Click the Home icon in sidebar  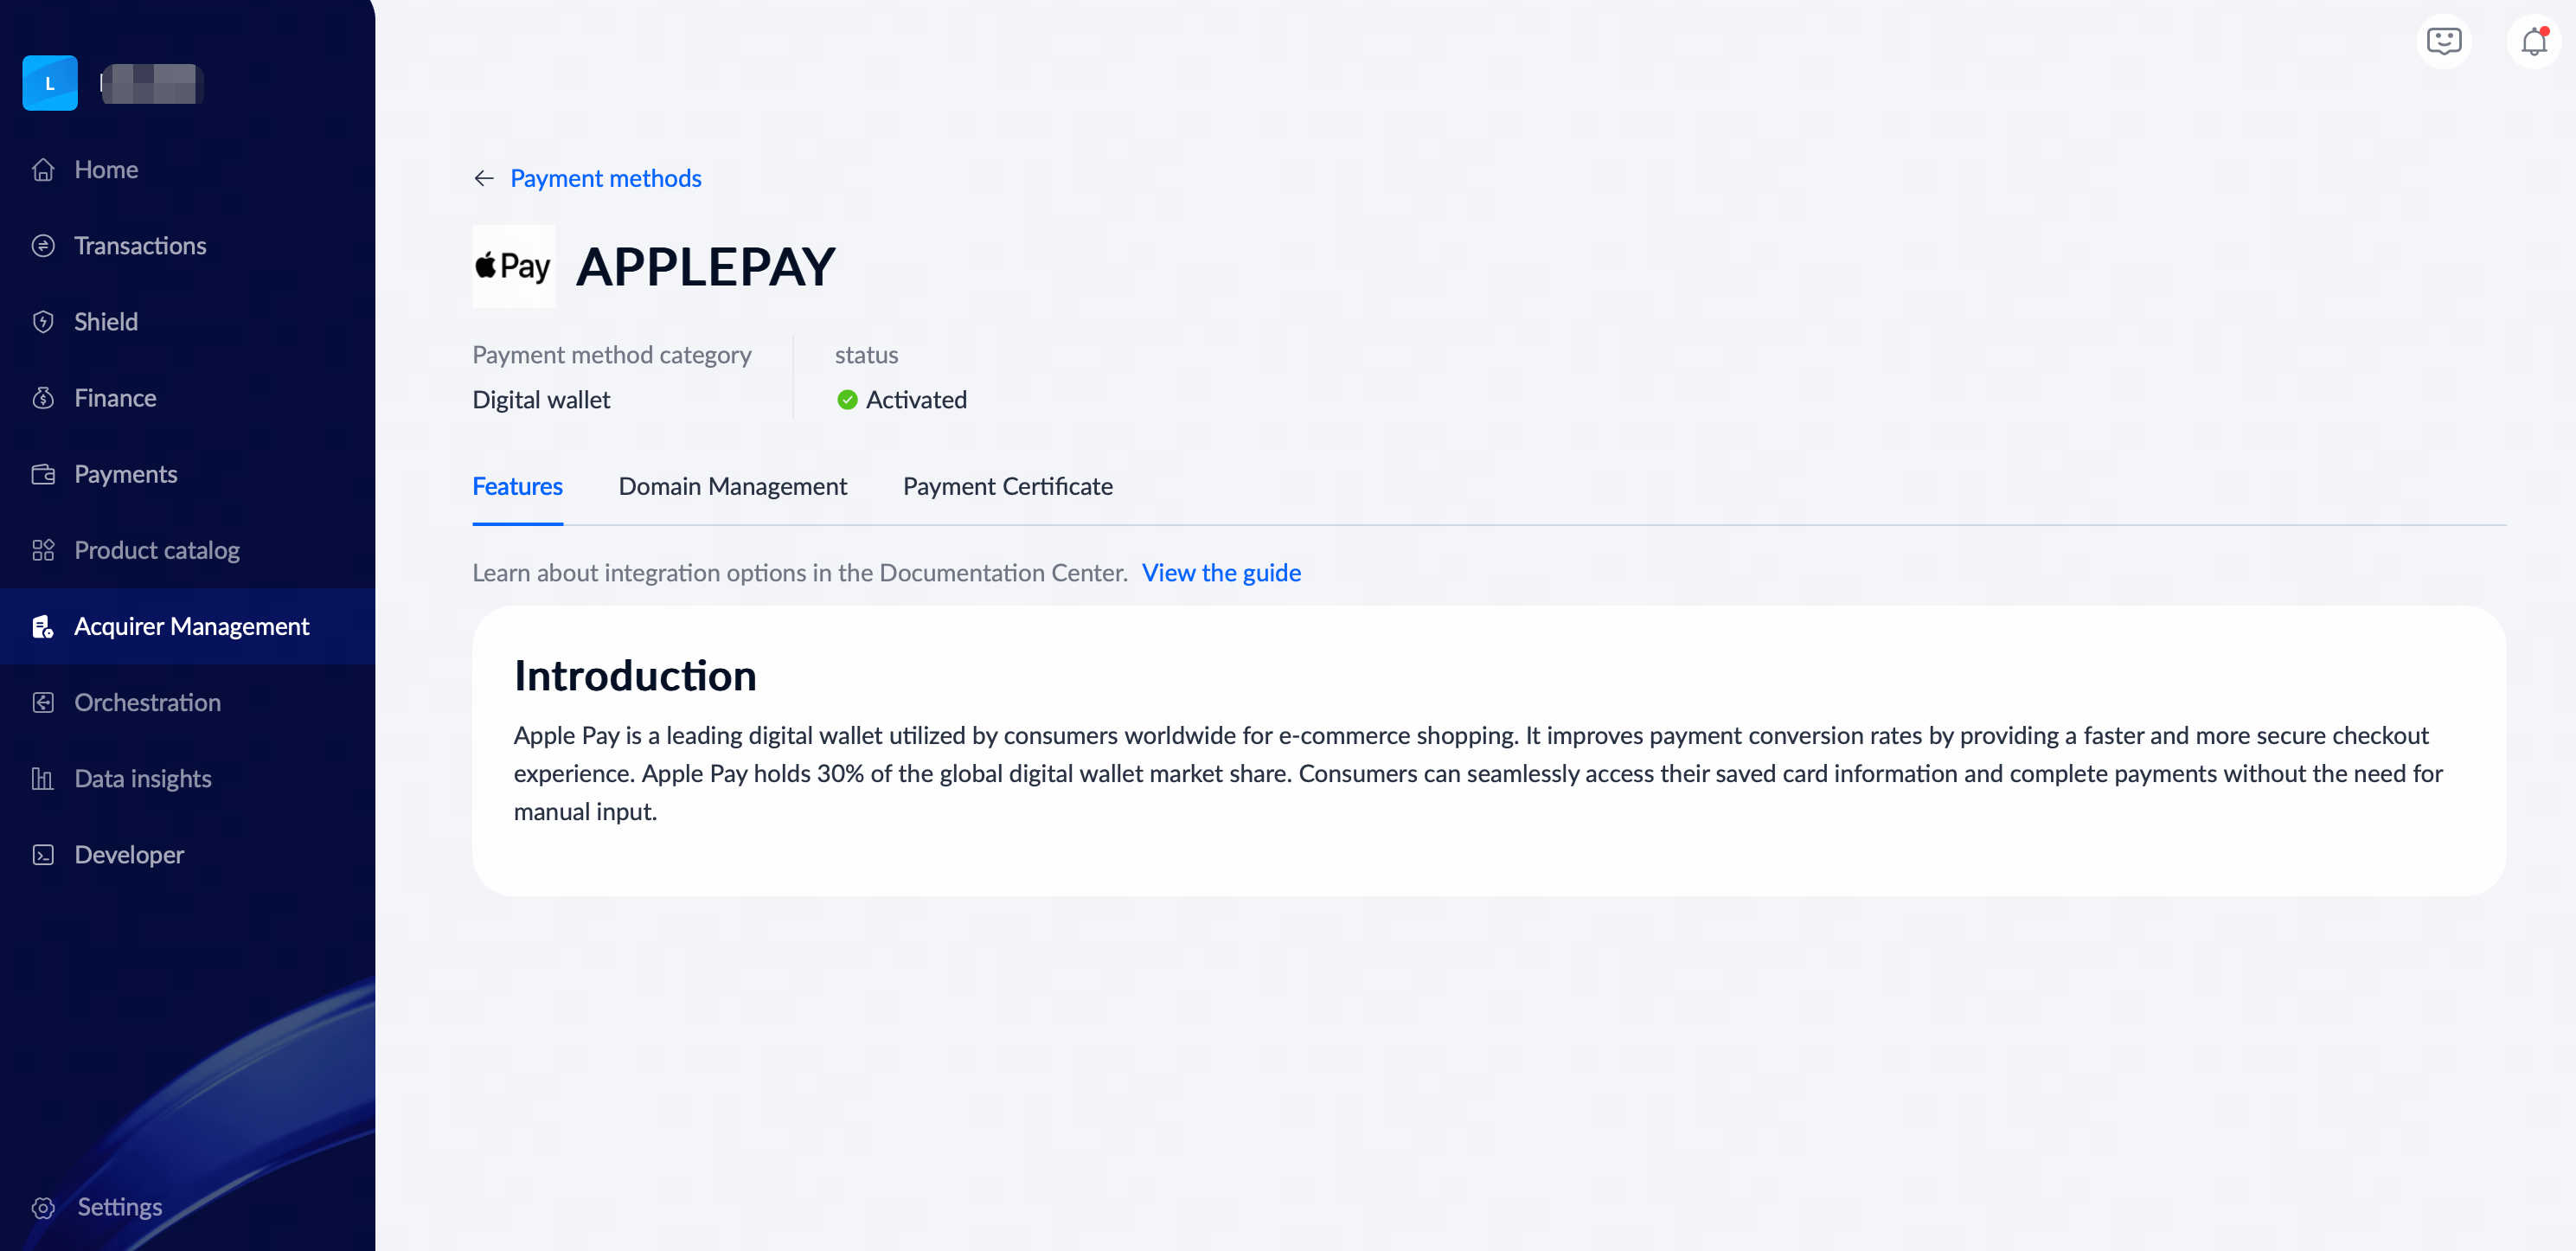tap(43, 170)
